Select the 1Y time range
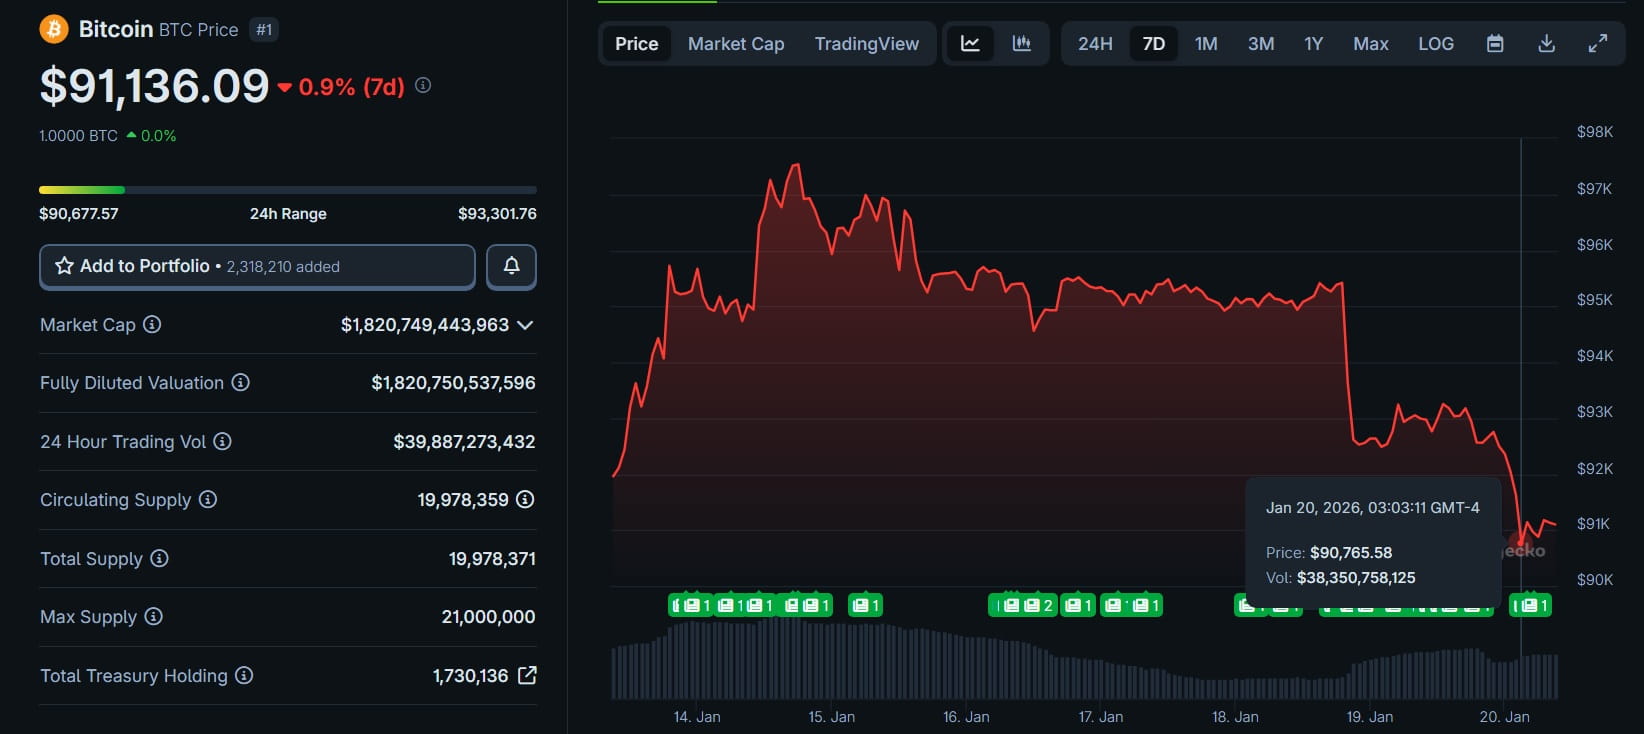 point(1313,43)
